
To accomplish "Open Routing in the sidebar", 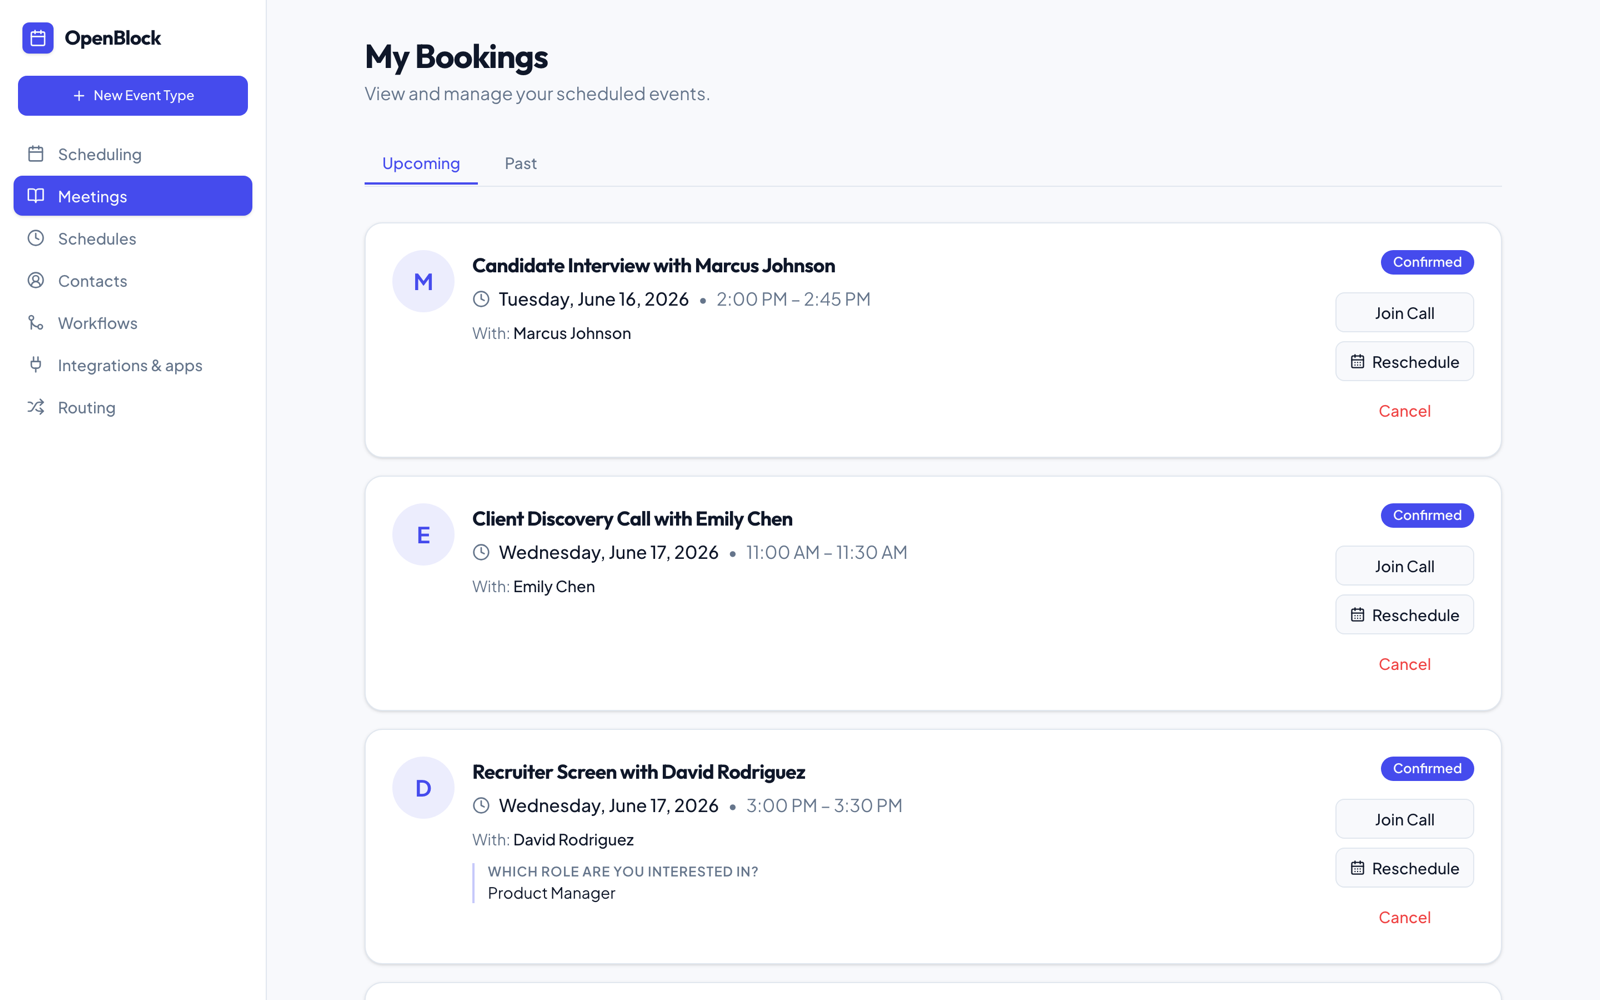I will pos(133,407).
